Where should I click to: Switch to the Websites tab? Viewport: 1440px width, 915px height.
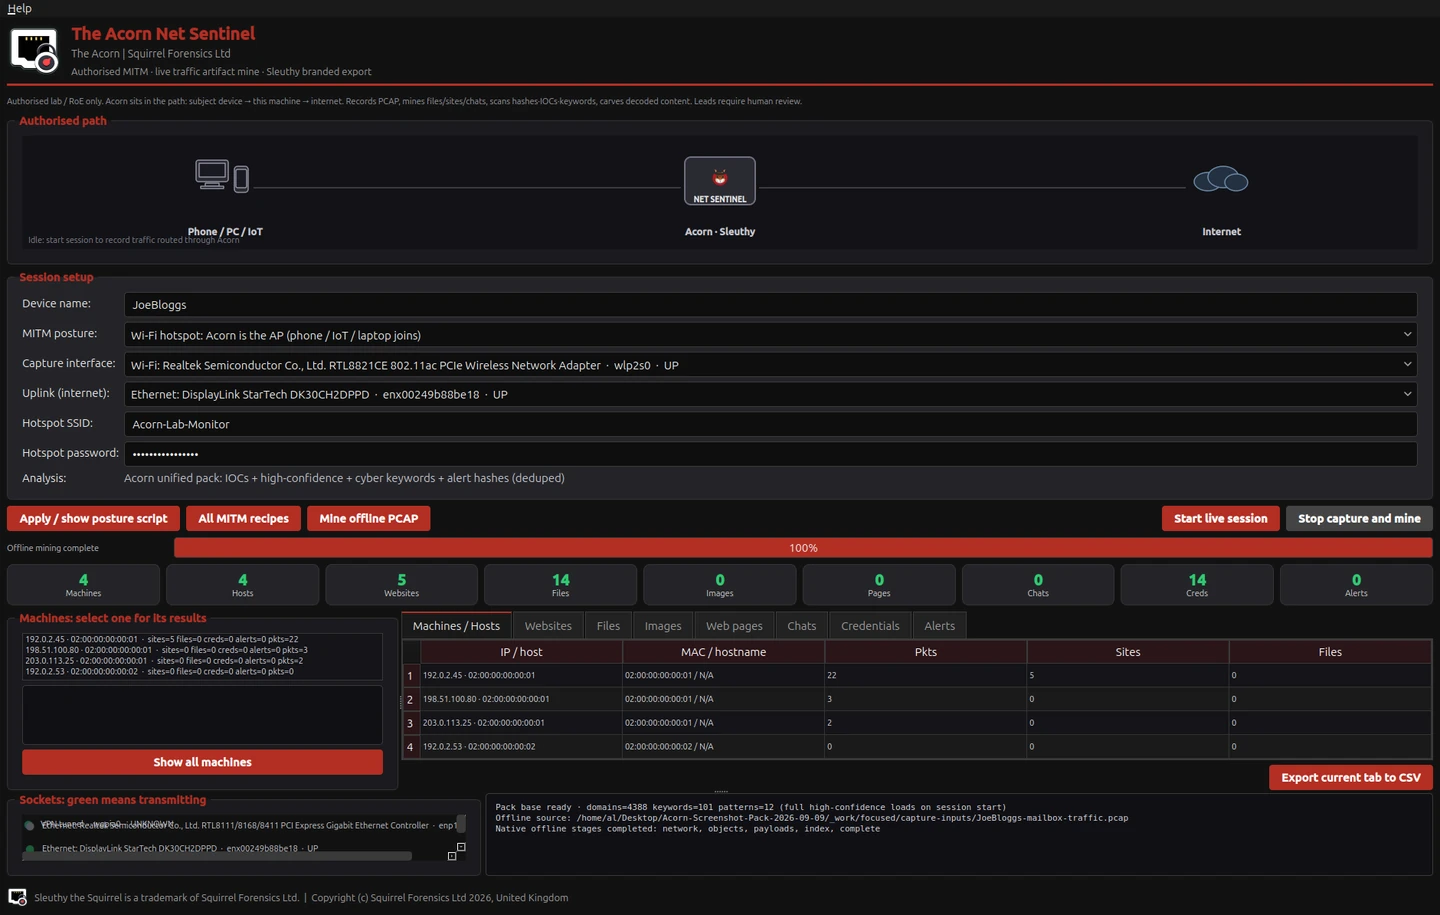[x=548, y=626]
